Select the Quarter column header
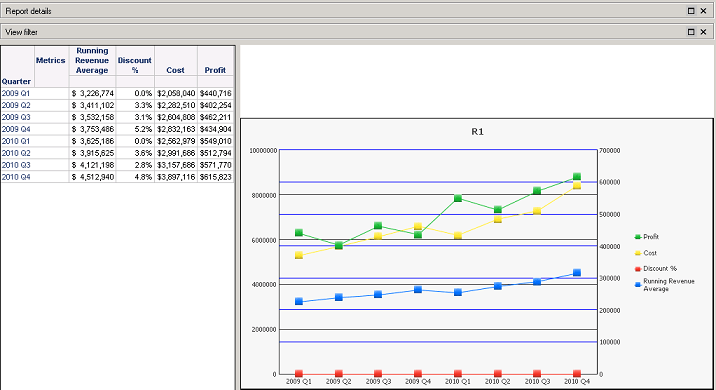 click(x=16, y=81)
